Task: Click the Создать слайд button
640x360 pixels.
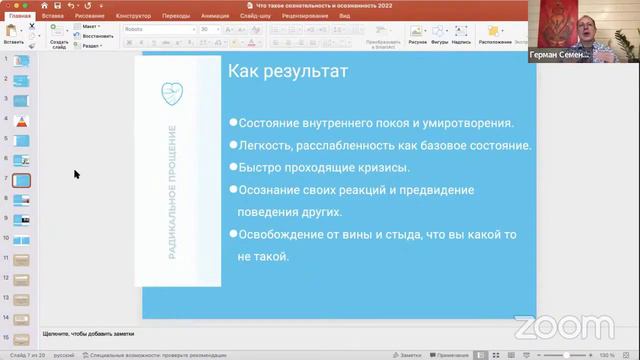Action: pos(58,36)
